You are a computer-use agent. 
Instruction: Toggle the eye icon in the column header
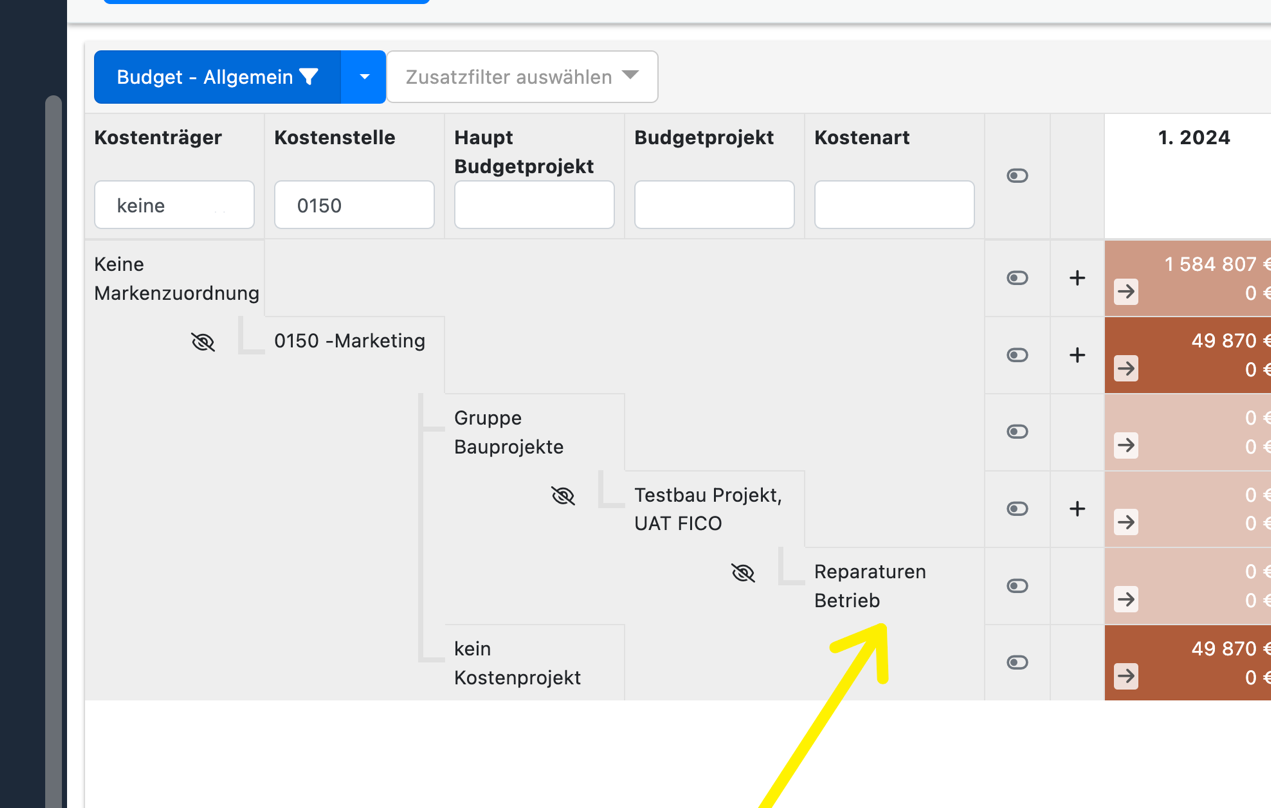click(x=1017, y=175)
